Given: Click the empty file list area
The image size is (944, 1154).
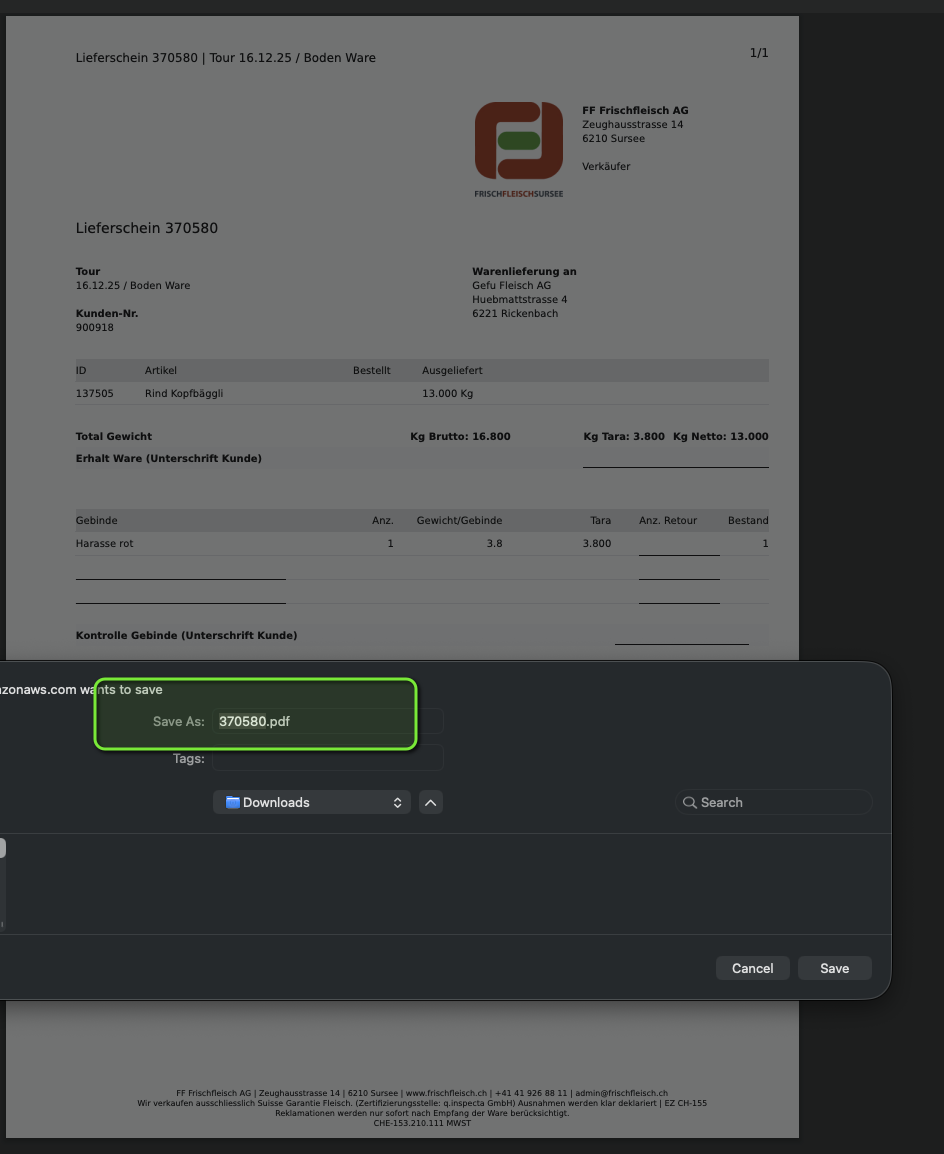Looking at the screenshot, I should [x=450, y=883].
